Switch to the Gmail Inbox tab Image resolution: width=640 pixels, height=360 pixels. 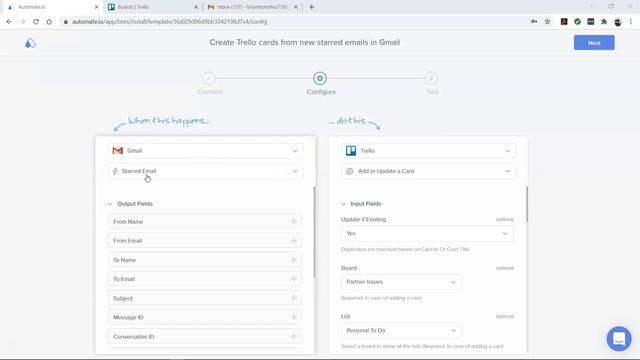click(x=252, y=7)
